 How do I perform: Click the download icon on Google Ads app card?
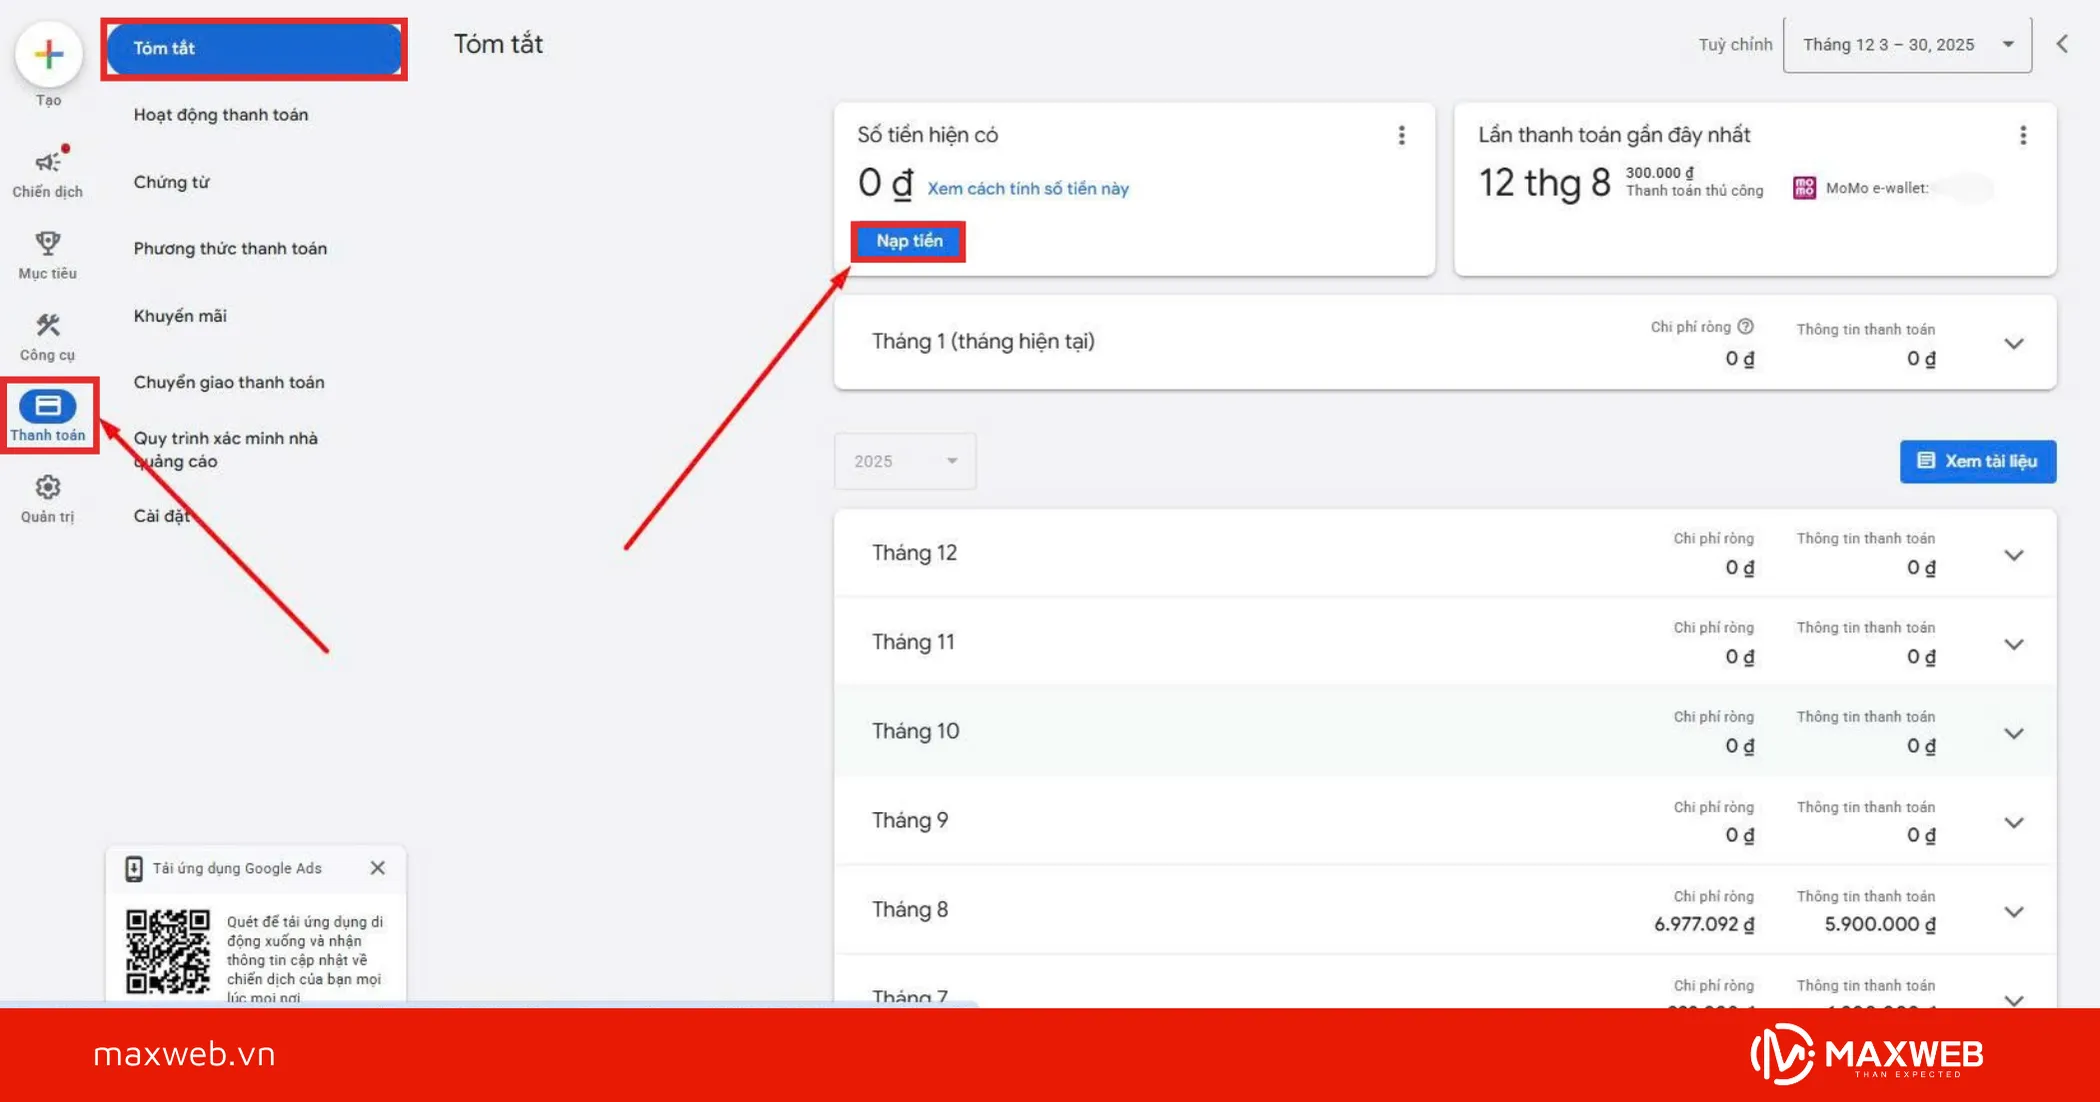tap(133, 868)
